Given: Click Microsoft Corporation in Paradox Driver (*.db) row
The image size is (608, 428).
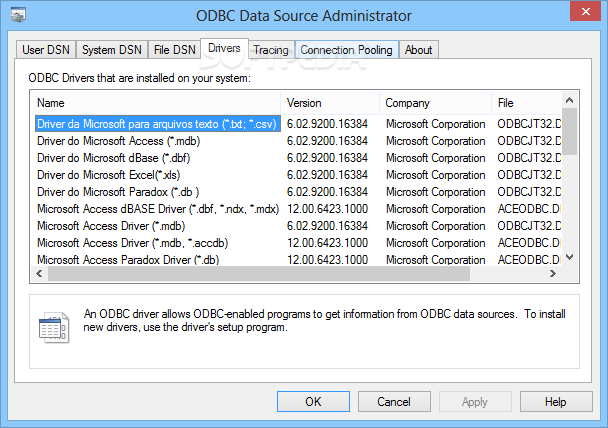Looking at the screenshot, I should (435, 260).
